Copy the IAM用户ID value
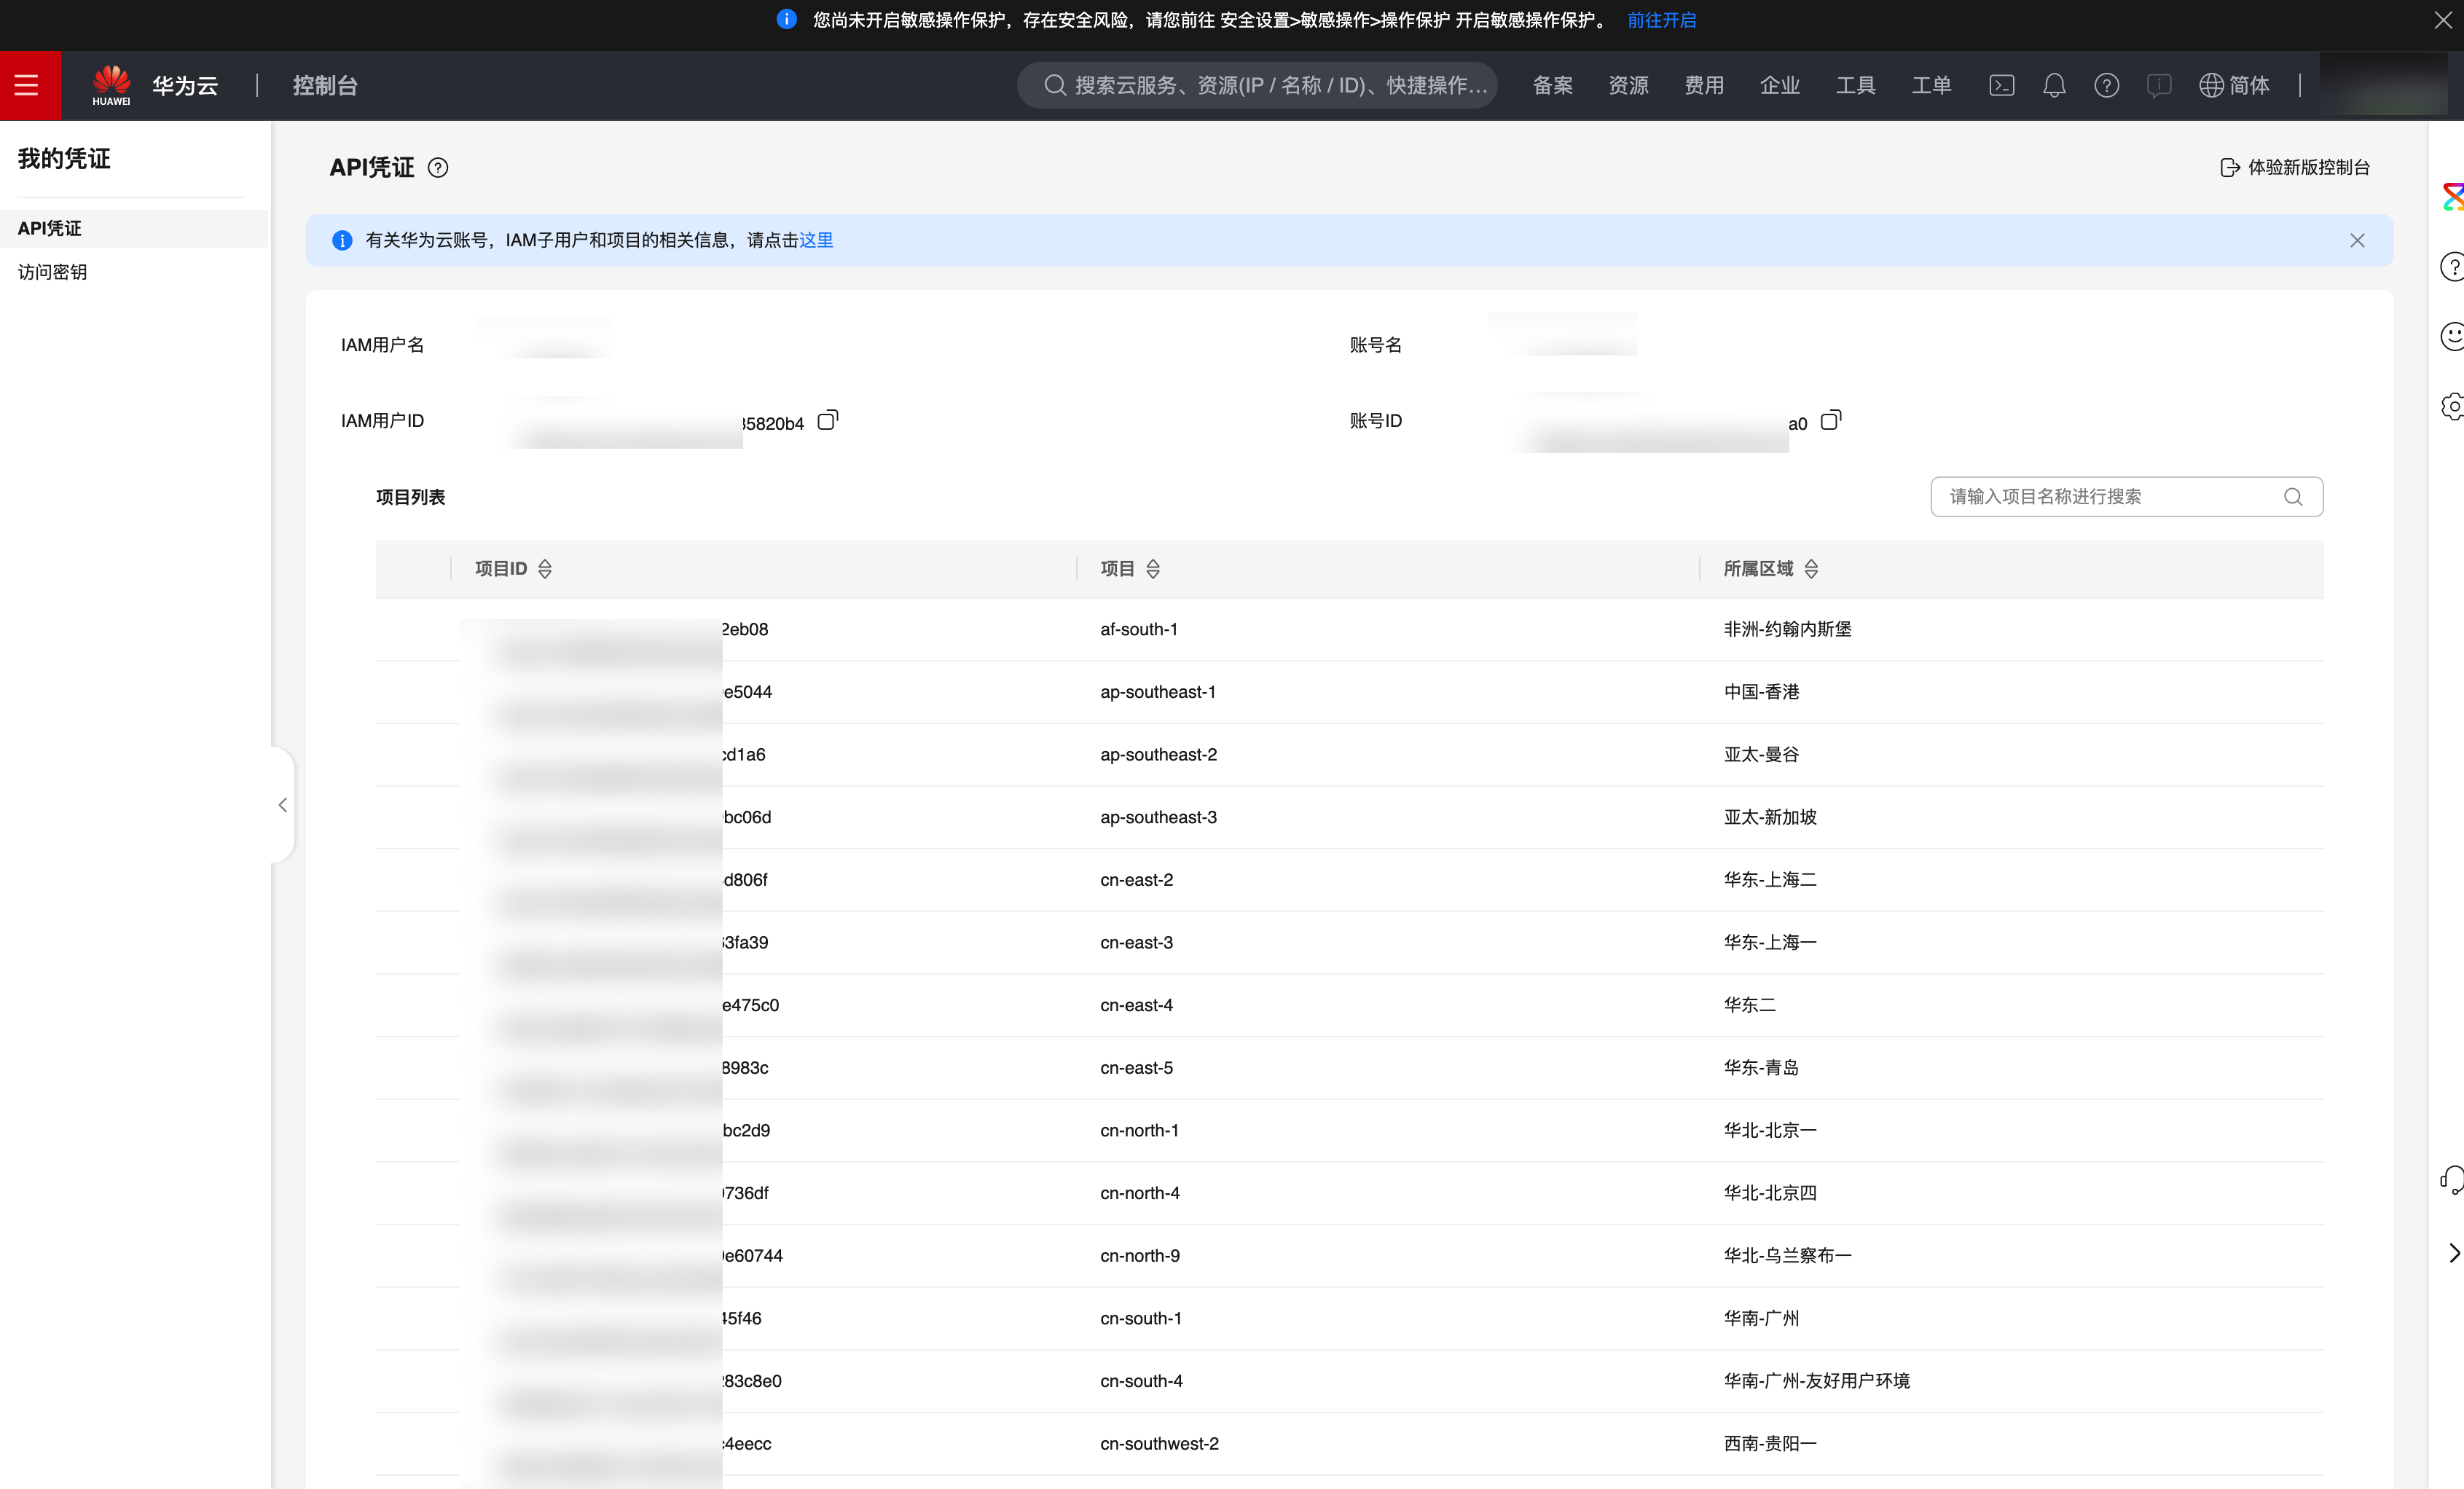The width and height of the screenshot is (2464, 1489). coord(827,421)
